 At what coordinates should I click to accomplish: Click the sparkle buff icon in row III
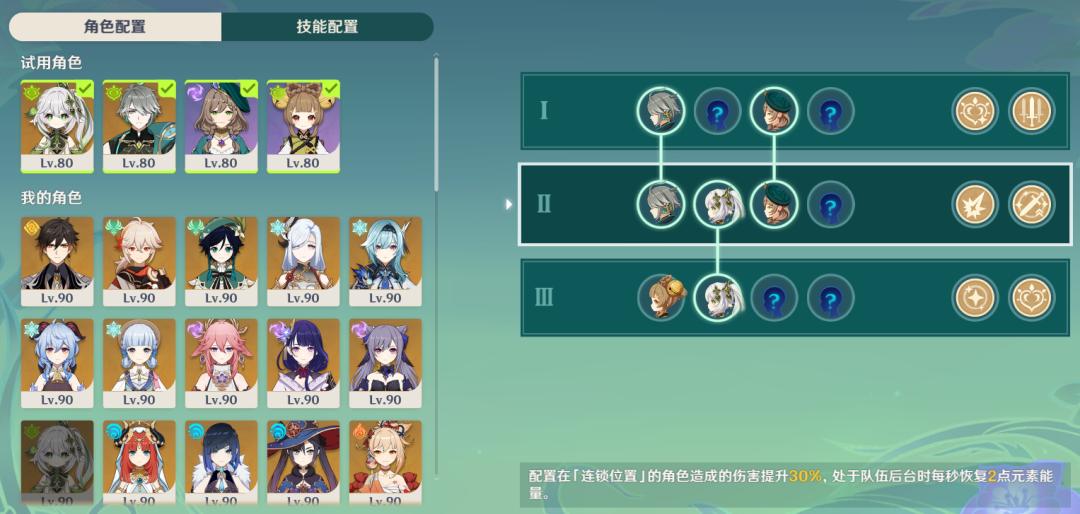coord(975,298)
